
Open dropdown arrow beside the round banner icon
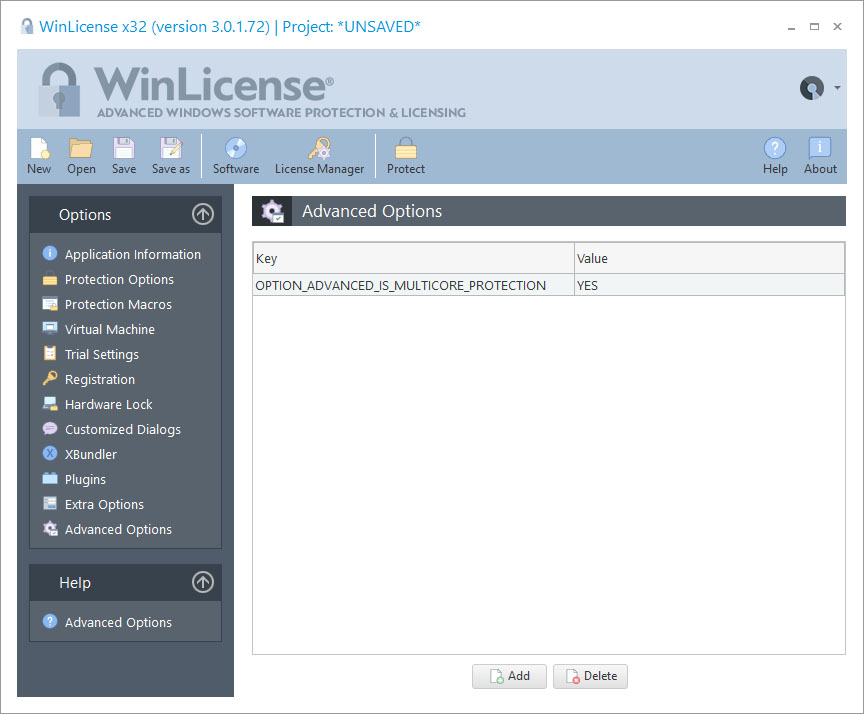coord(837,88)
